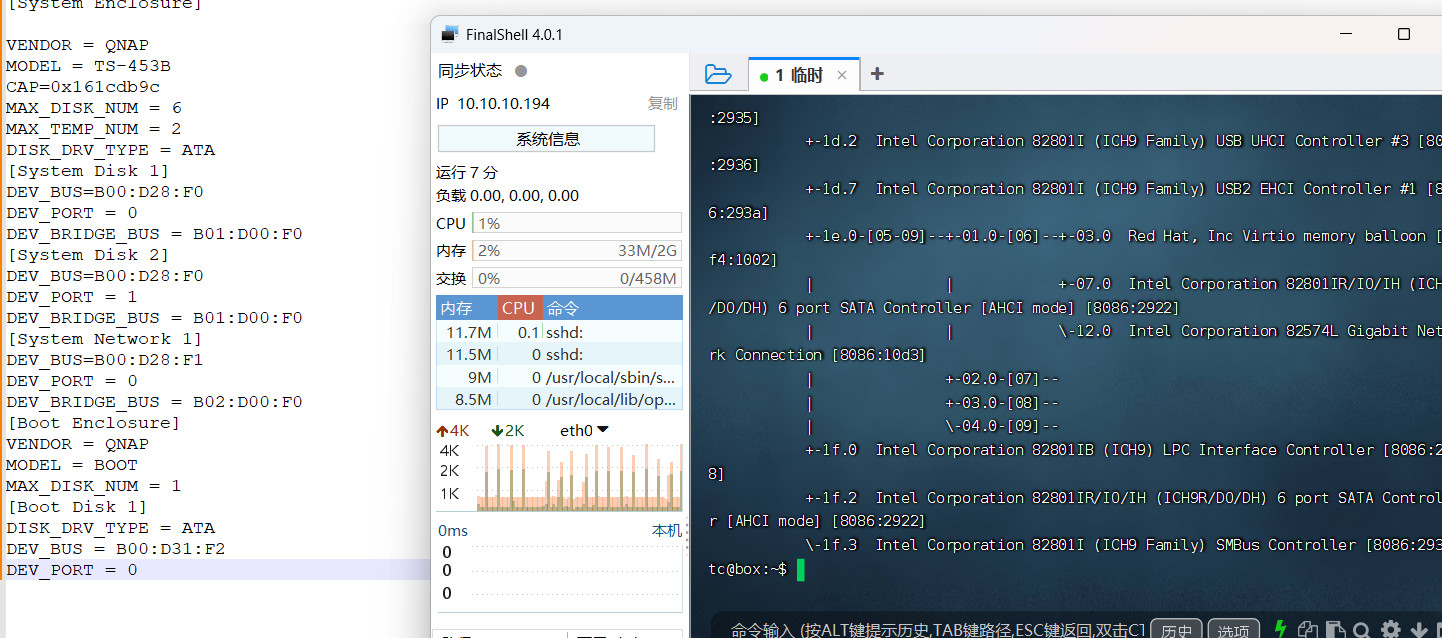Click the upload speed 4K indicator

coord(453,430)
